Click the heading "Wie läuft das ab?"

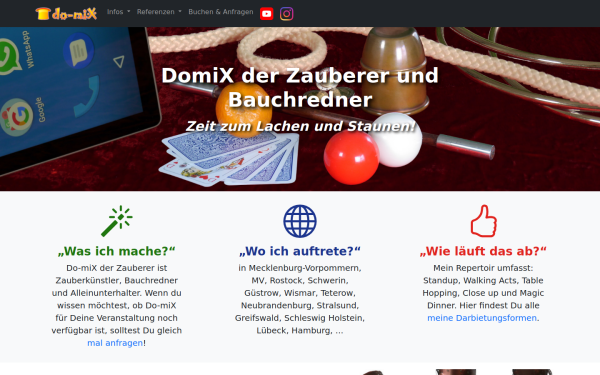pos(483,251)
